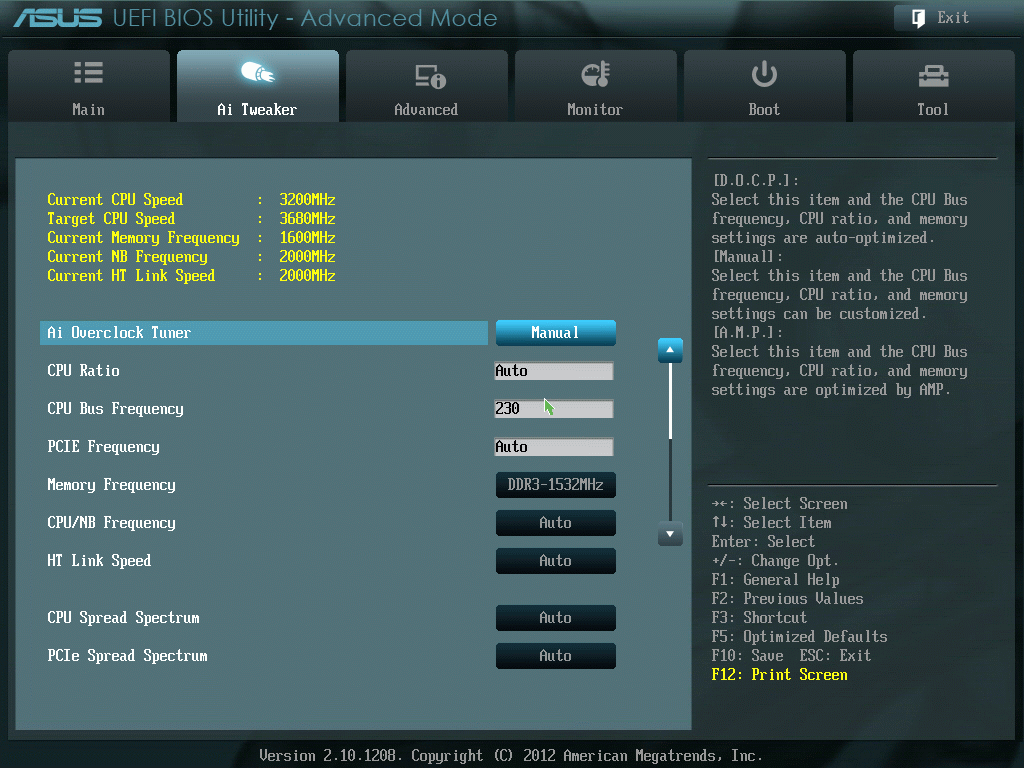1024x768 pixels.
Task: Click the F3: Shortcut hint
Action: coord(759,618)
